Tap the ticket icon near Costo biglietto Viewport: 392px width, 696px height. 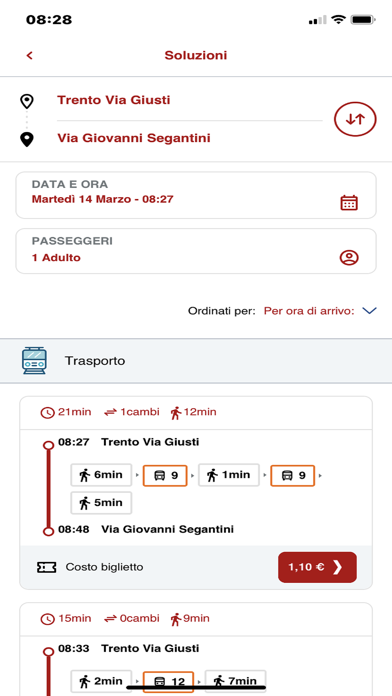pyautogui.click(x=47, y=567)
